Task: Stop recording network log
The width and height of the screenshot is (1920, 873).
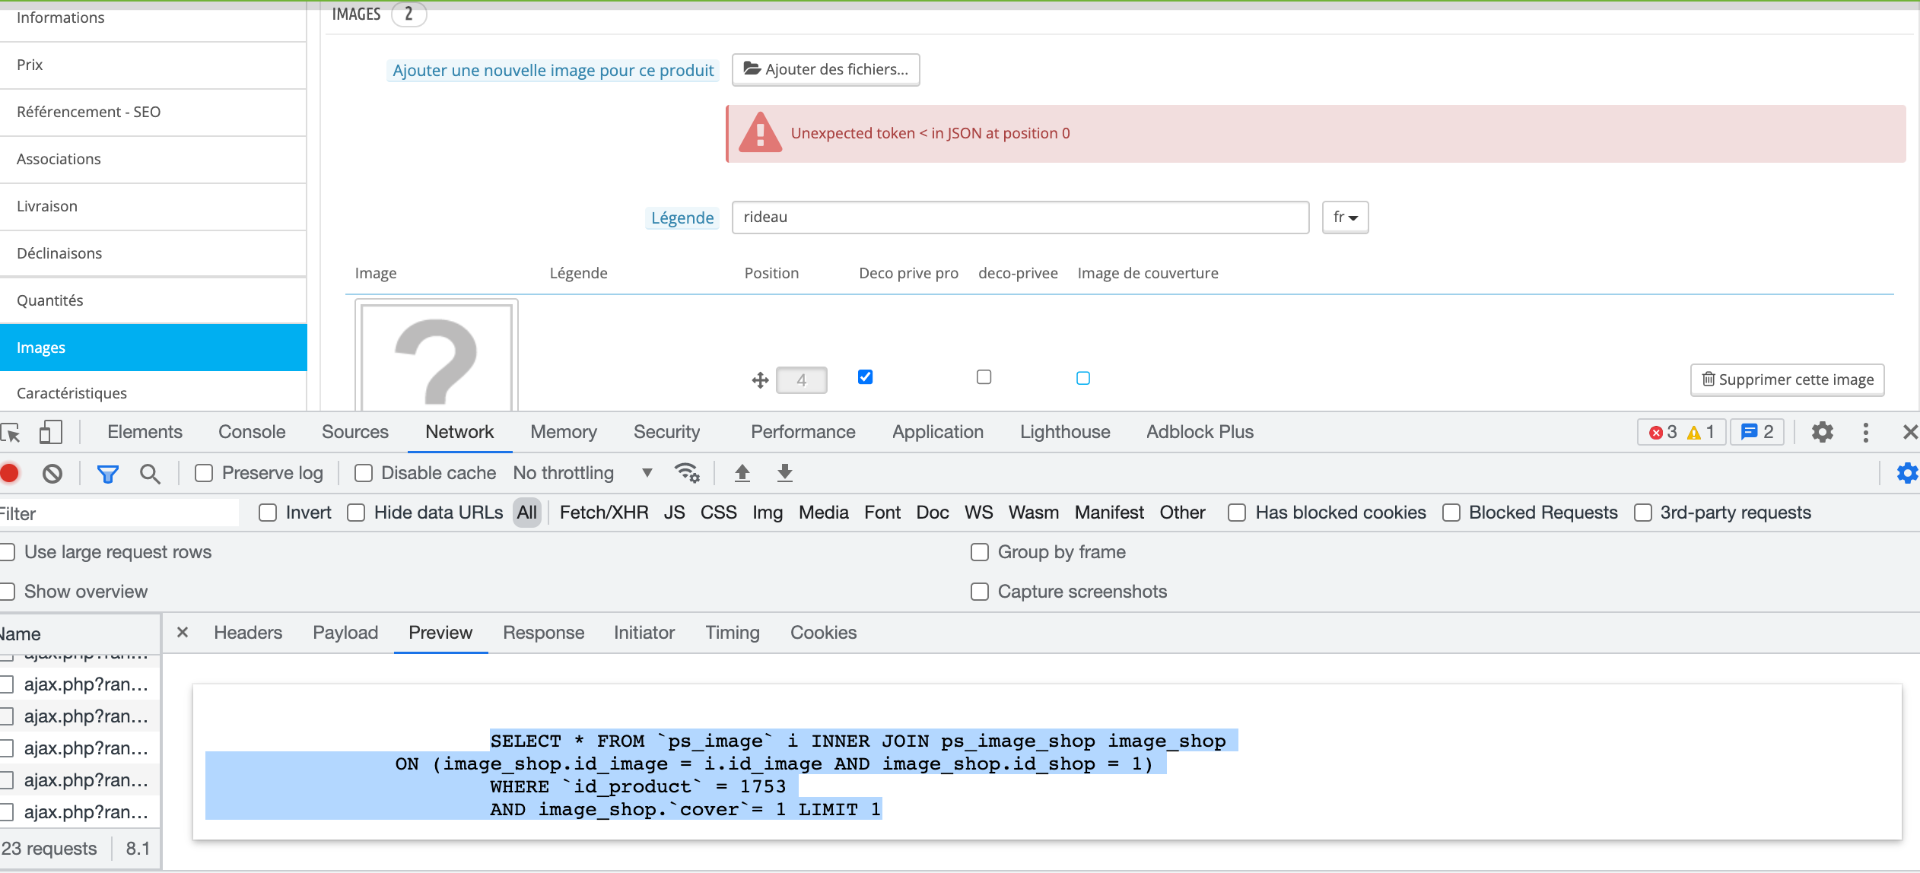Action: tap(10, 473)
